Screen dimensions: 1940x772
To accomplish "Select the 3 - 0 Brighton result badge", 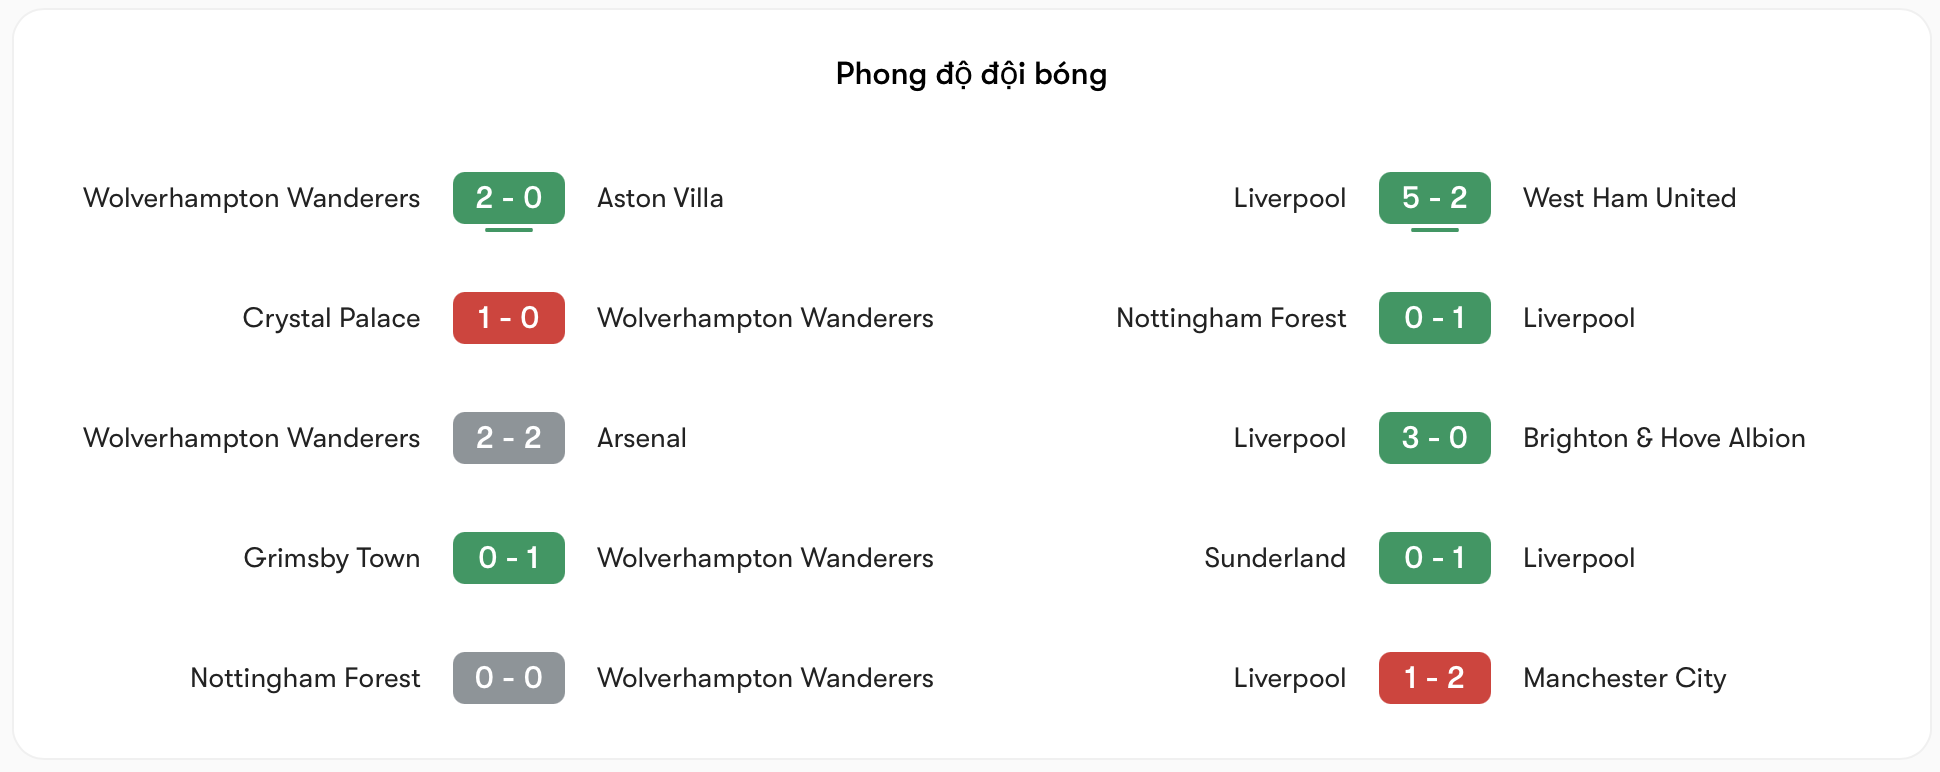I will point(1434,438).
